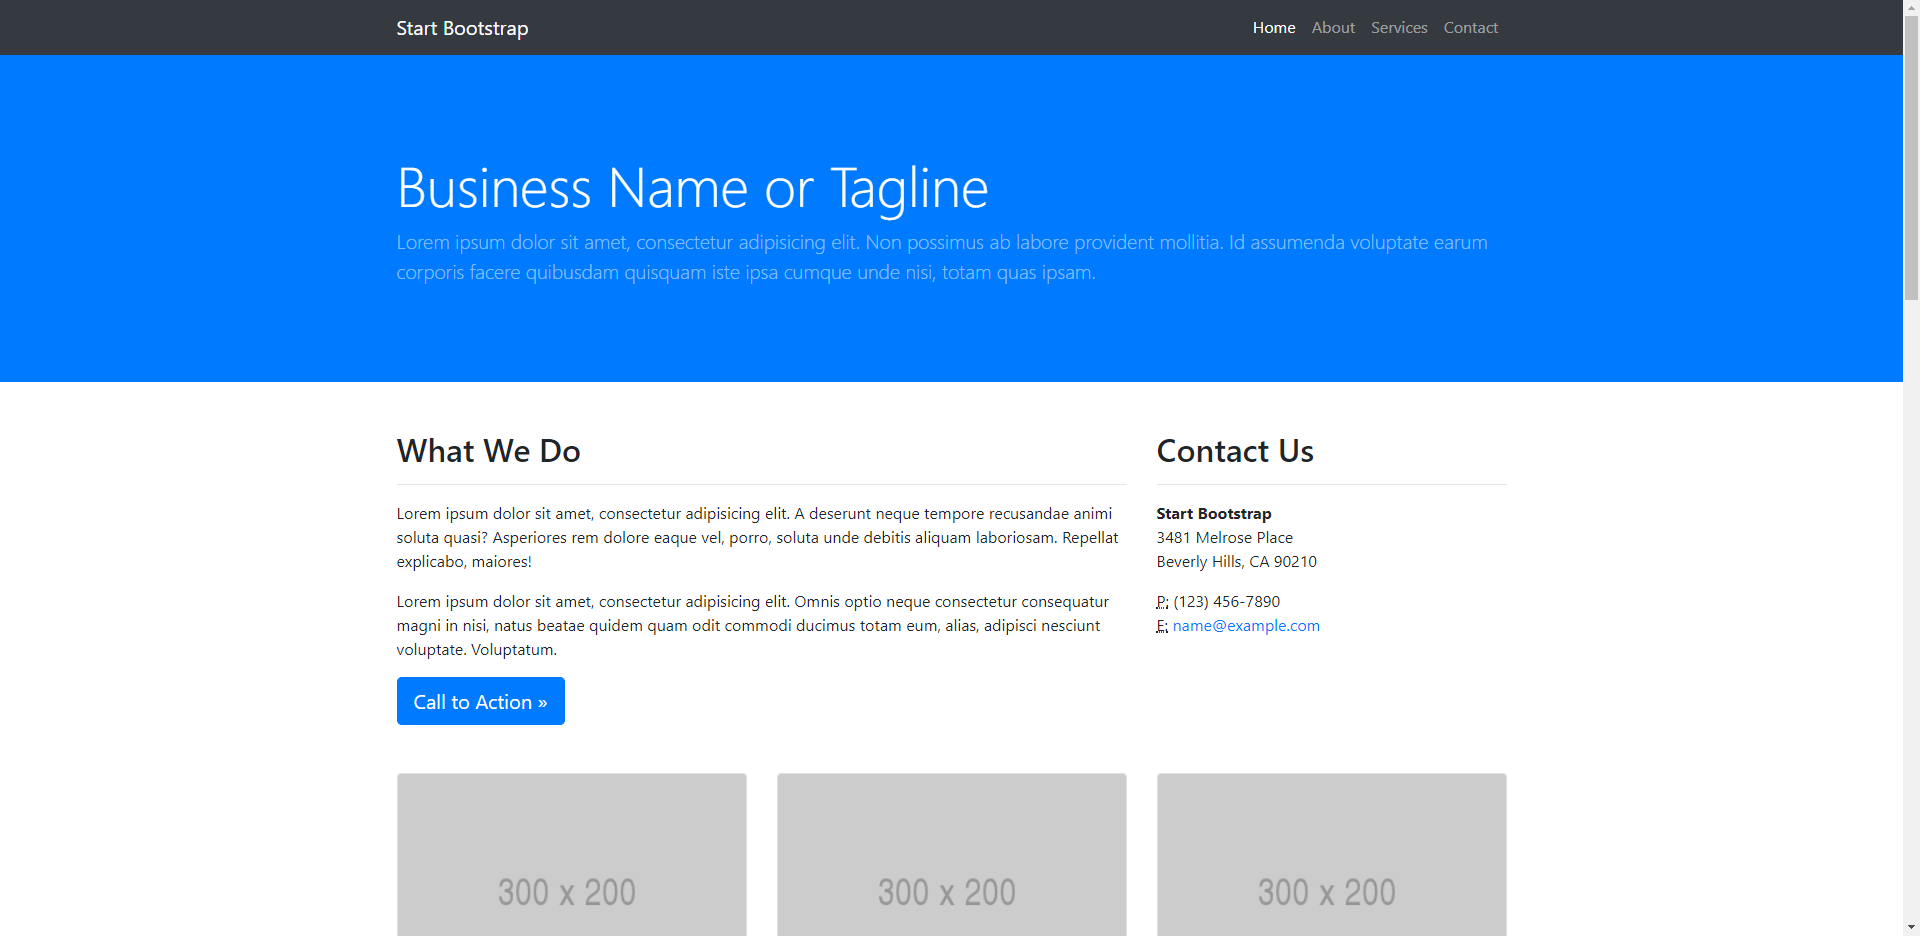Open the name@example.com email link

click(1246, 626)
